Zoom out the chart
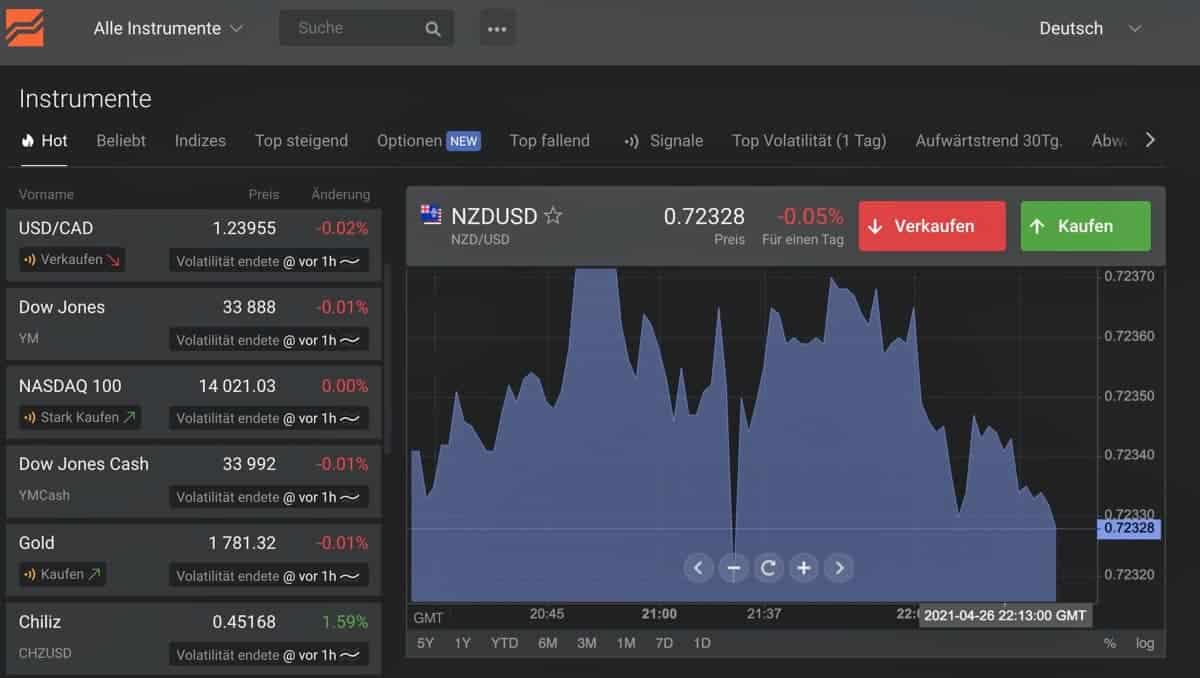Viewport: 1200px width, 678px height. point(733,568)
